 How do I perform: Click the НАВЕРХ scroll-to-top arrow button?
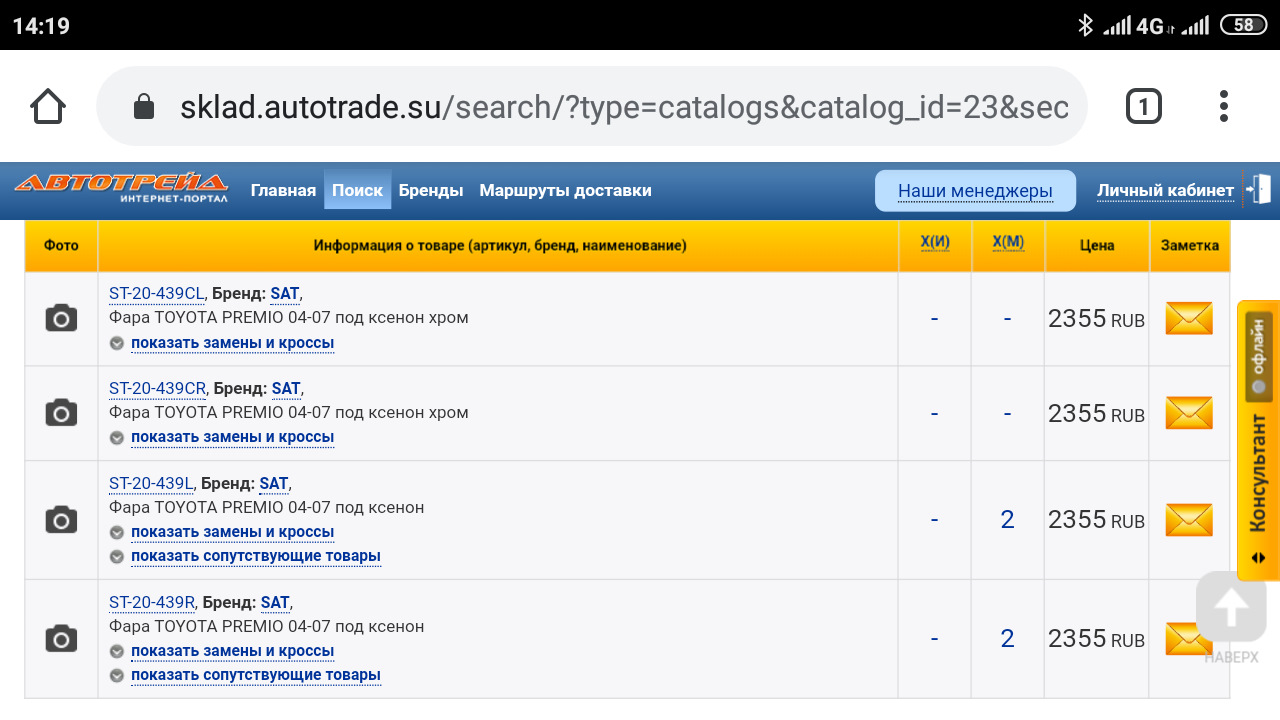pyautogui.click(x=1231, y=608)
